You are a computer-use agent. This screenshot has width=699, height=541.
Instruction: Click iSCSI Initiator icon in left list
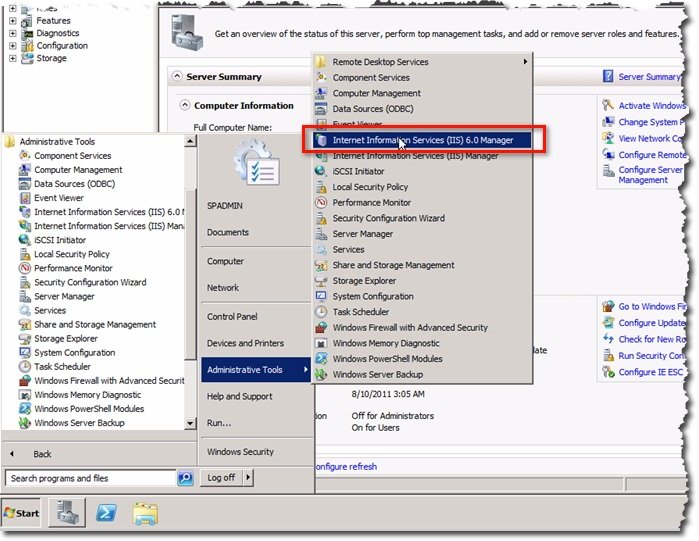click(25, 240)
